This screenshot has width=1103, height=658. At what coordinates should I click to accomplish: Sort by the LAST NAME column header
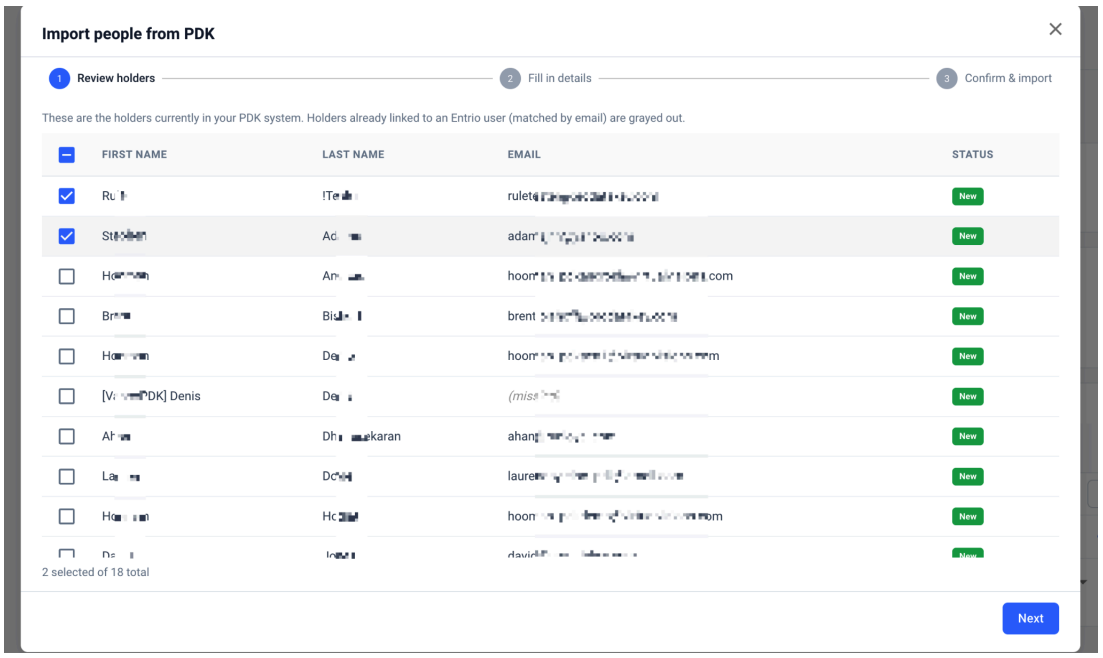tap(353, 154)
